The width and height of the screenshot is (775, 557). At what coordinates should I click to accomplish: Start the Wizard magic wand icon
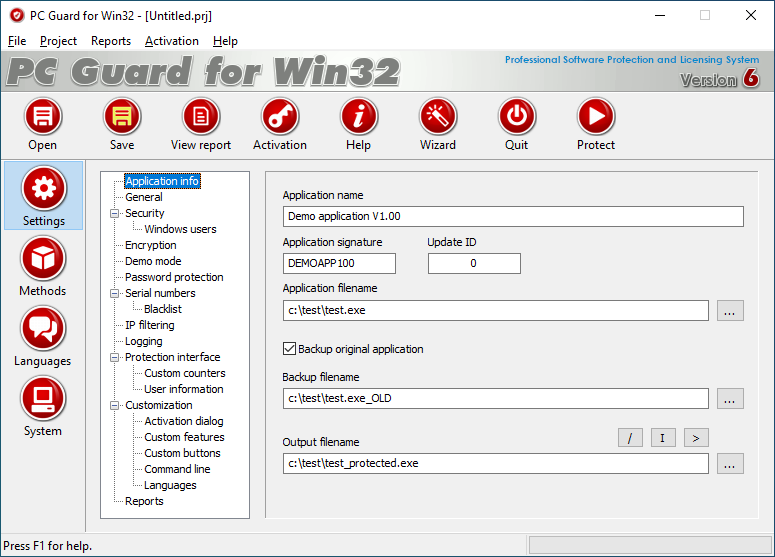(x=438, y=117)
